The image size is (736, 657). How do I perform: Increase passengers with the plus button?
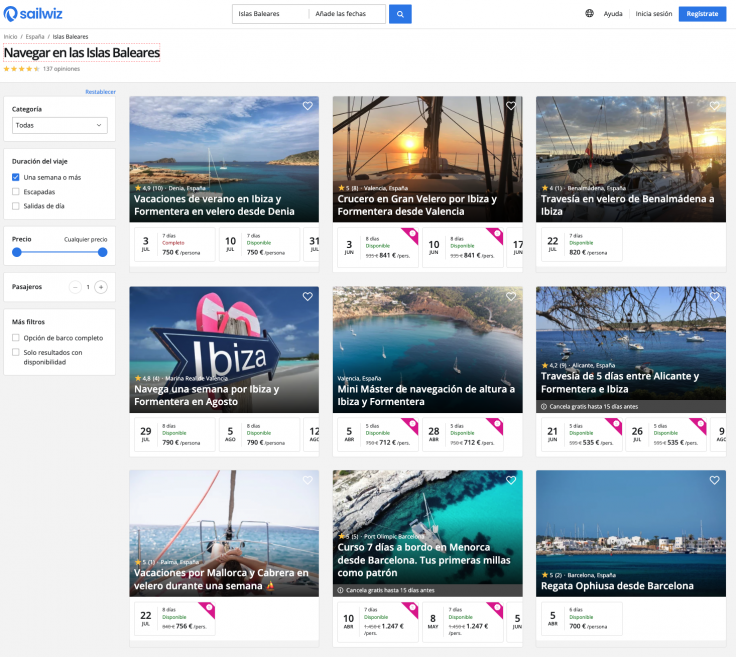coord(101,287)
